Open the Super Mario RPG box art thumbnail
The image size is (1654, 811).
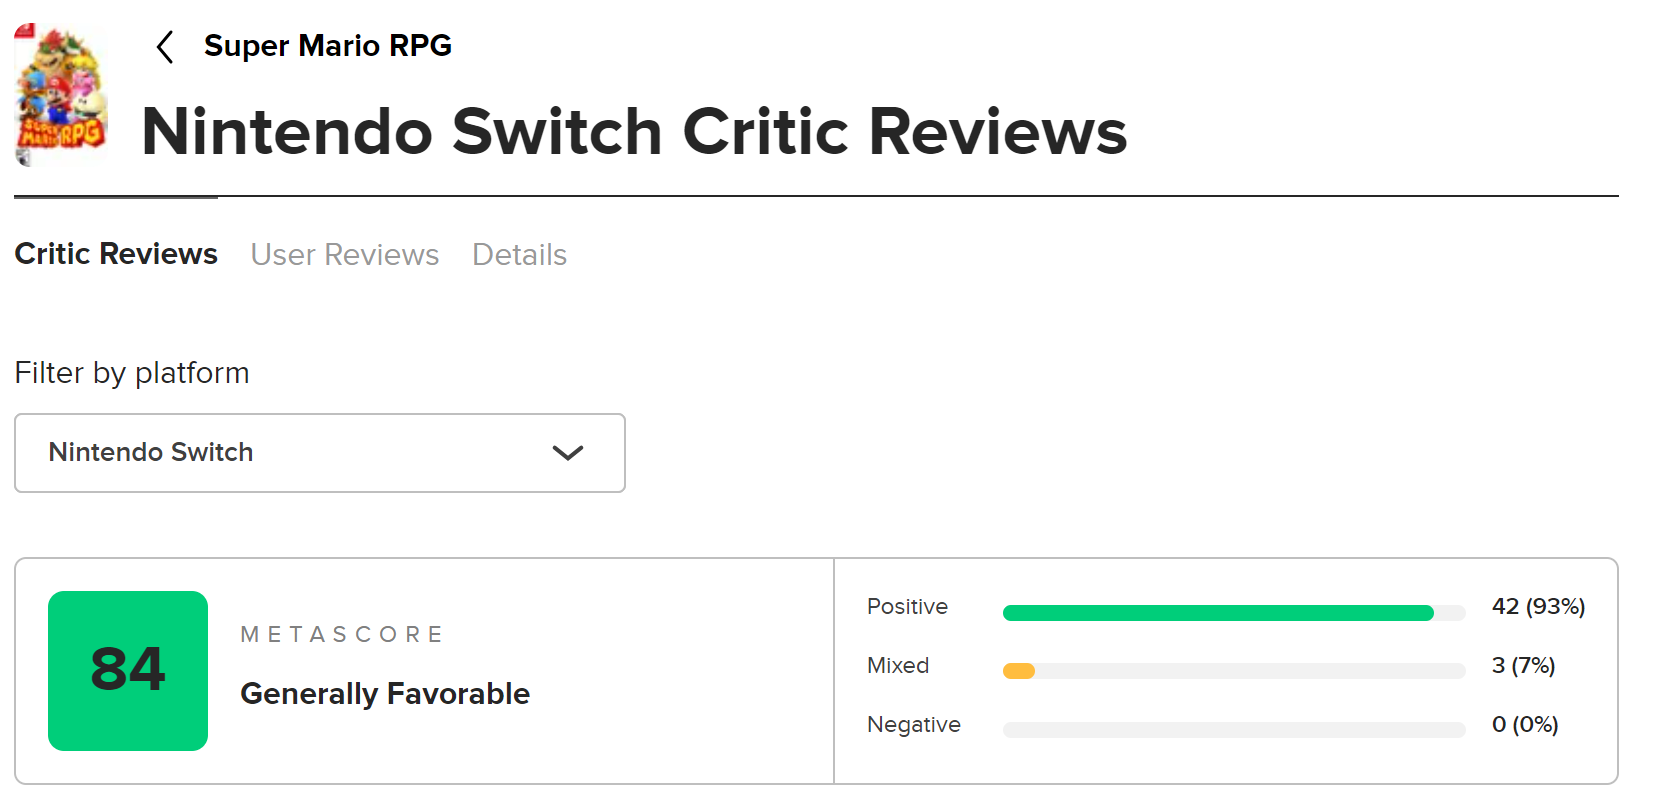[x=61, y=95]
